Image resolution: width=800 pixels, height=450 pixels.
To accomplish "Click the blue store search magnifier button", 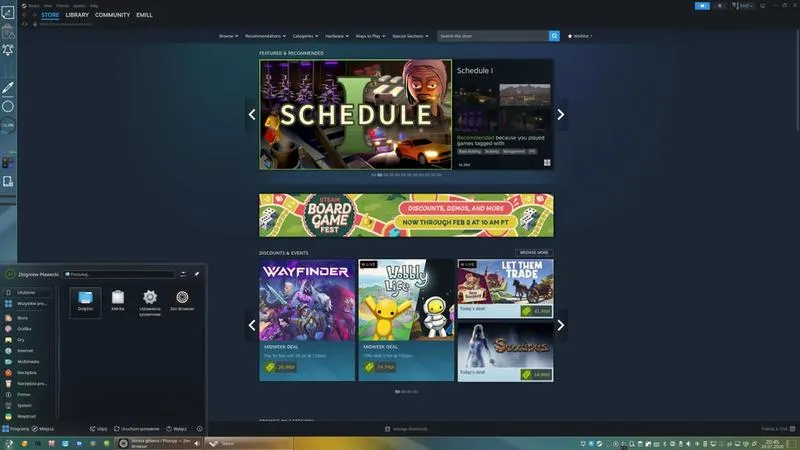I will [x=554, y=36].
